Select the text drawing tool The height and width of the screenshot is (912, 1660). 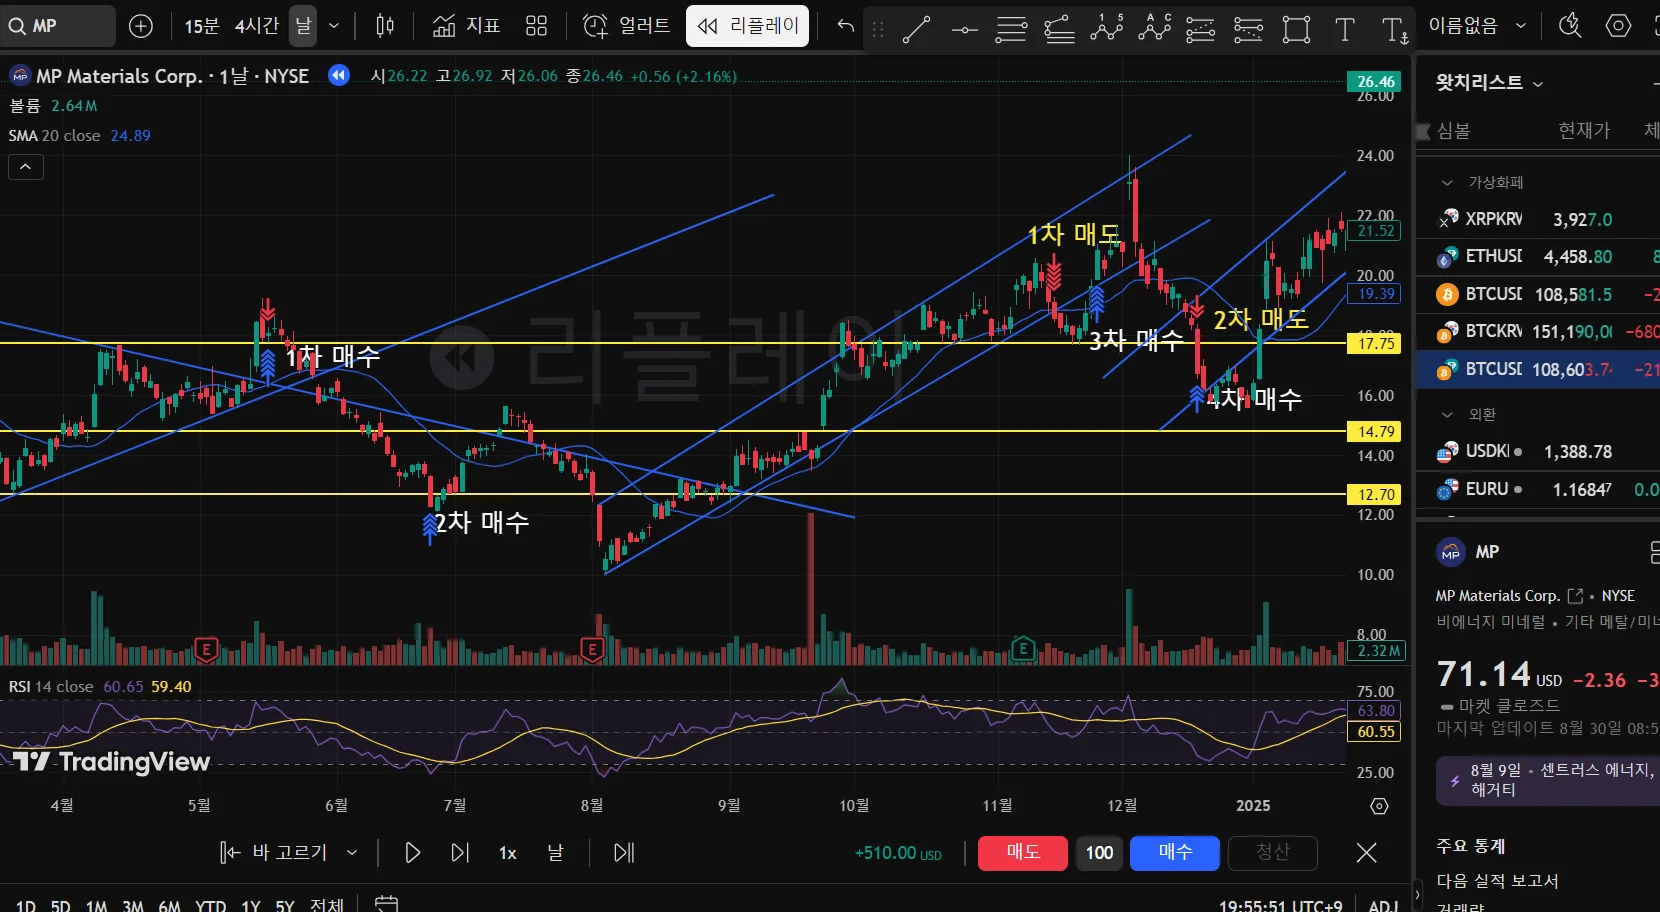[1345, 30]
